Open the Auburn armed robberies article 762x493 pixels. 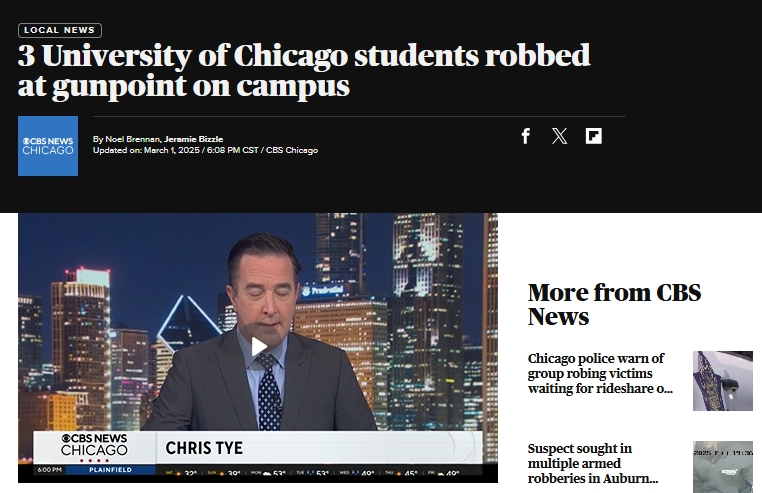(592, 463)
